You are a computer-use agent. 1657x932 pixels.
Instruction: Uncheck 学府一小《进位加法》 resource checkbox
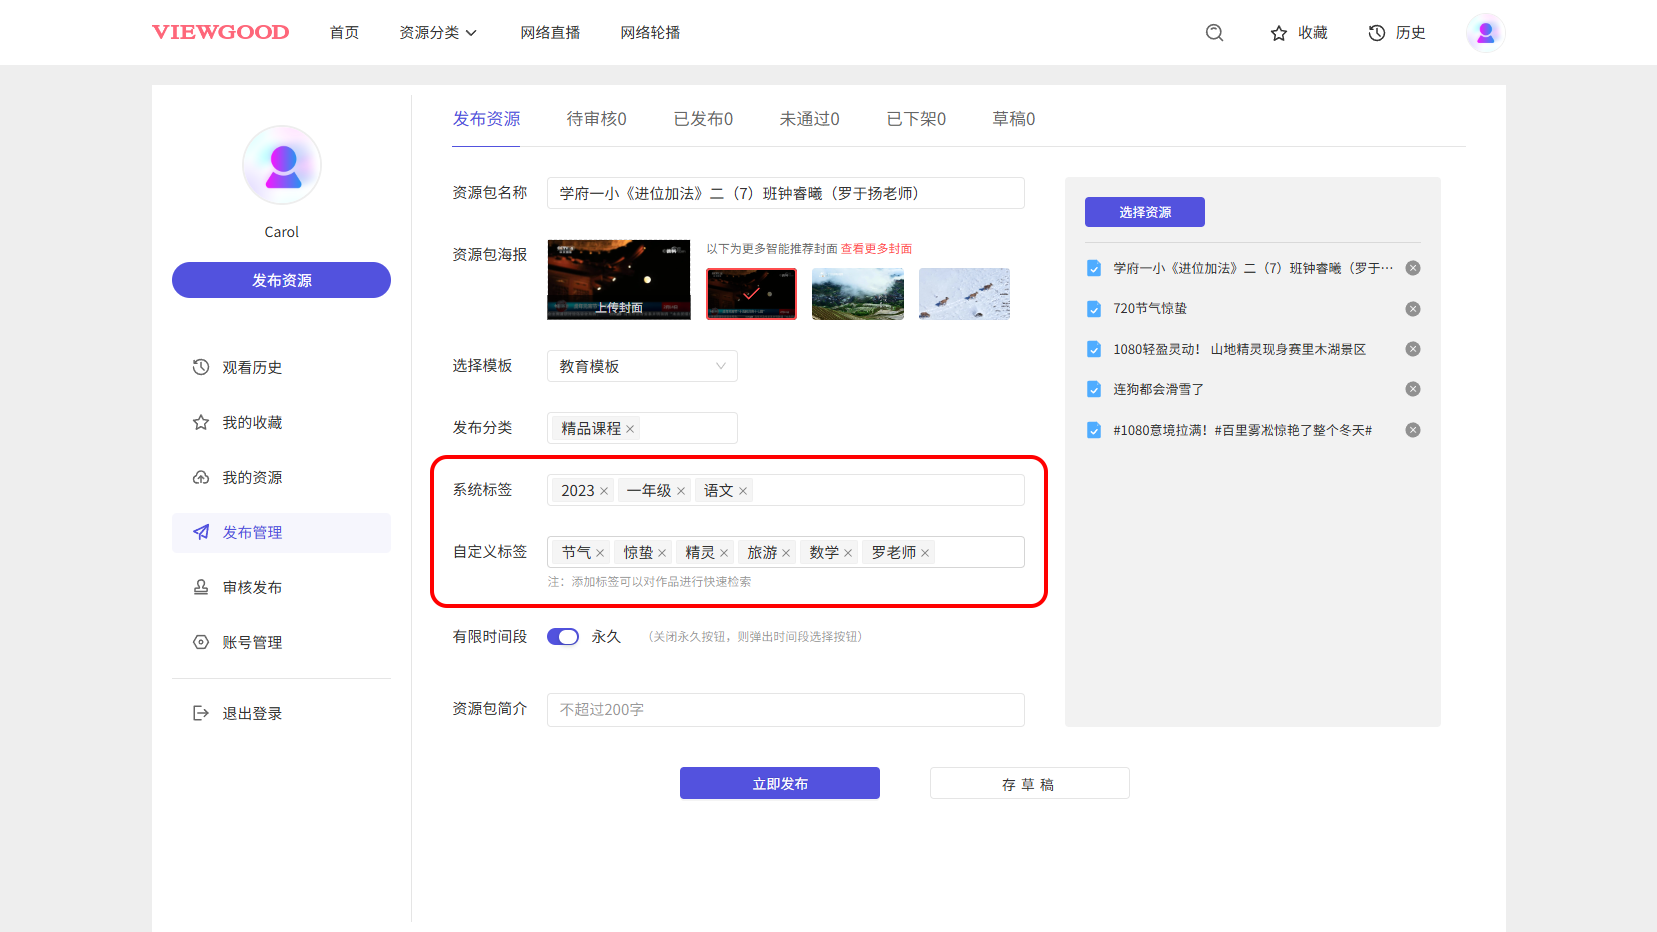point(1094,268)
